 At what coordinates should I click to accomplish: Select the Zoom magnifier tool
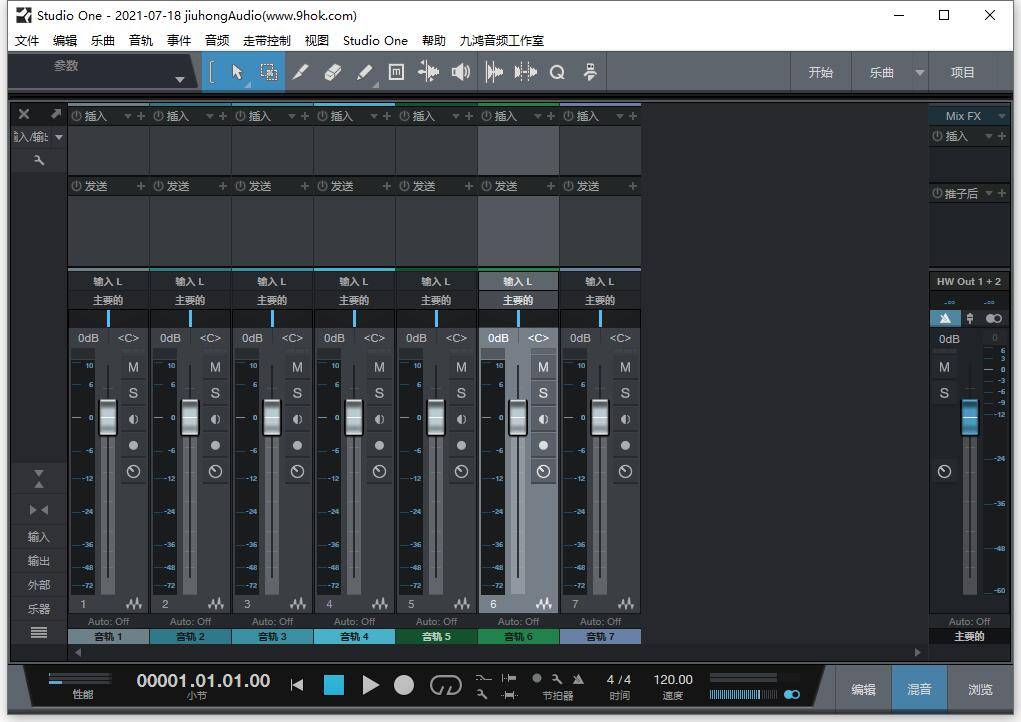(x=557, y=71)
